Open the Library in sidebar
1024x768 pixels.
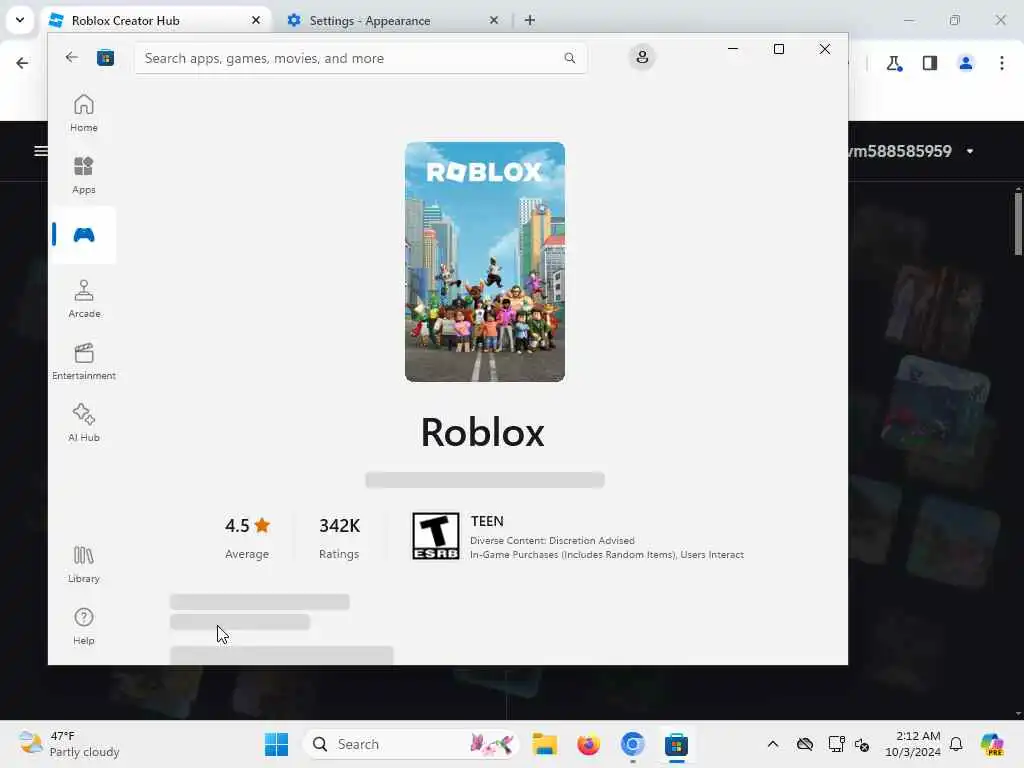point(84,564)
